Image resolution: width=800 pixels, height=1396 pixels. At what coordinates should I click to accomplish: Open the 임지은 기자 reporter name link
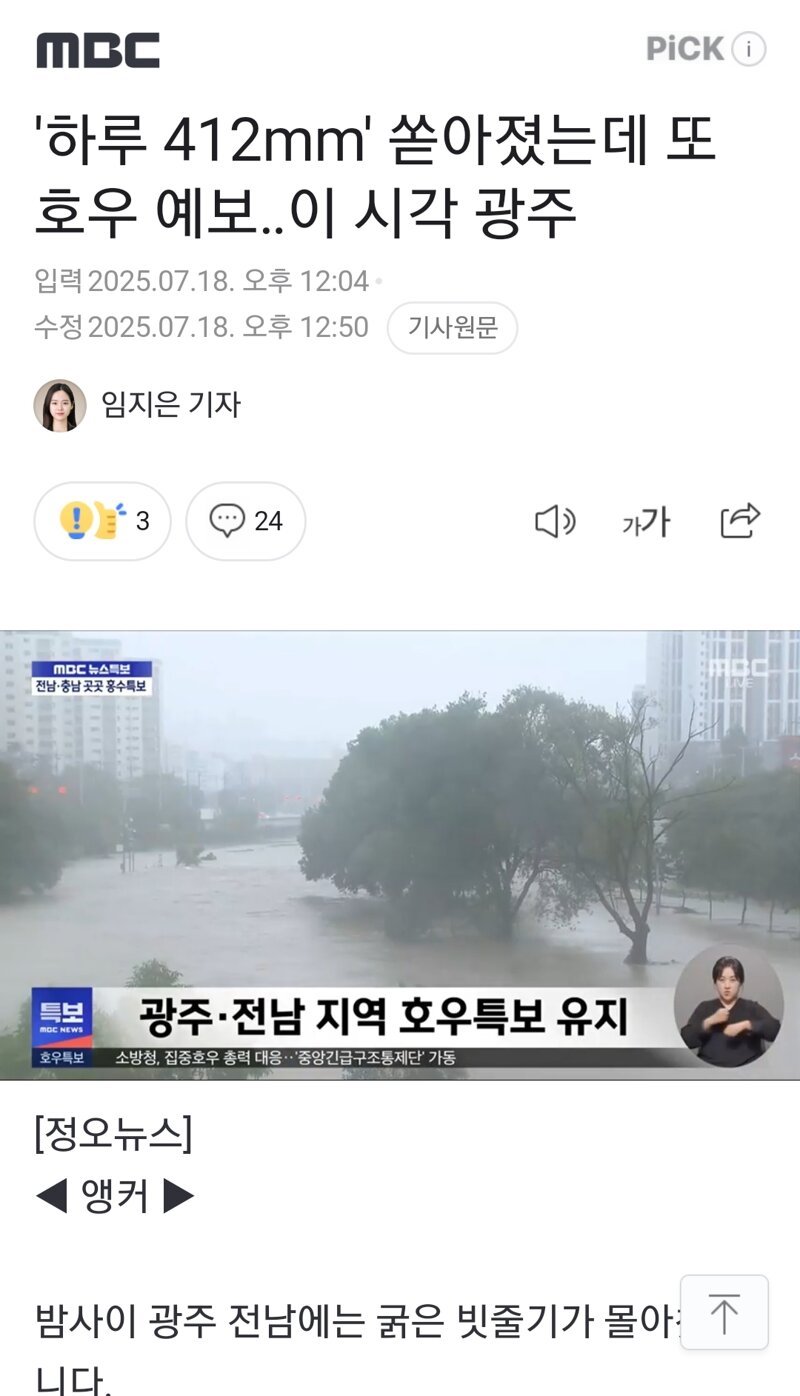click(x=171, y=405)
